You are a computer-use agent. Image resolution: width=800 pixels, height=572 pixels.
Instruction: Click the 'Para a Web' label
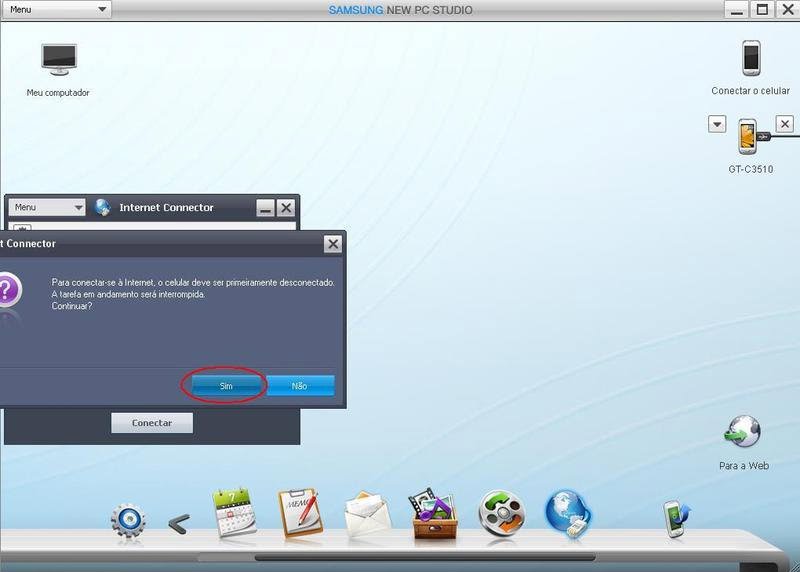[x=743, y=465]
